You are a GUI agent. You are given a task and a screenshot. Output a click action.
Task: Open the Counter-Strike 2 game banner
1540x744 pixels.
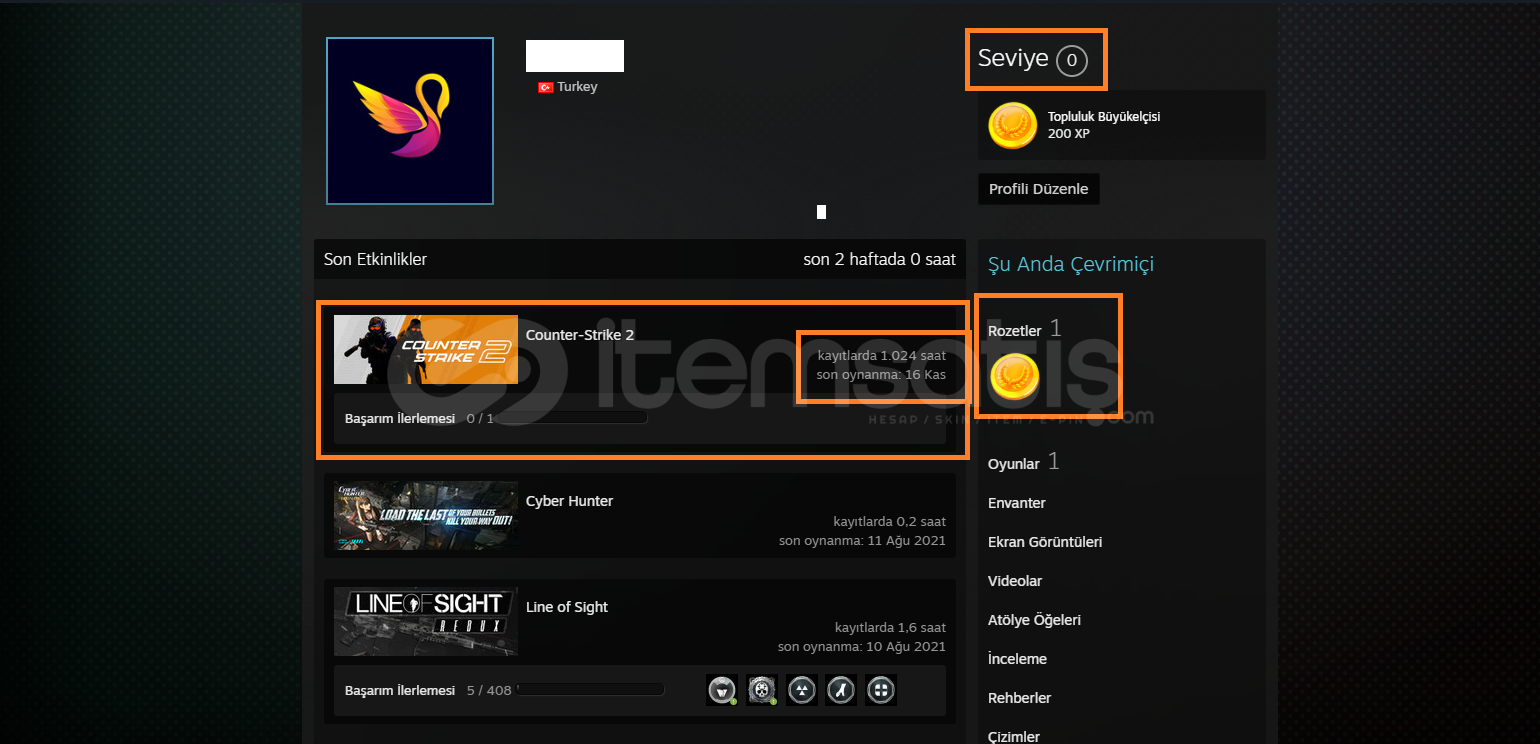click(x=426, y=350)
